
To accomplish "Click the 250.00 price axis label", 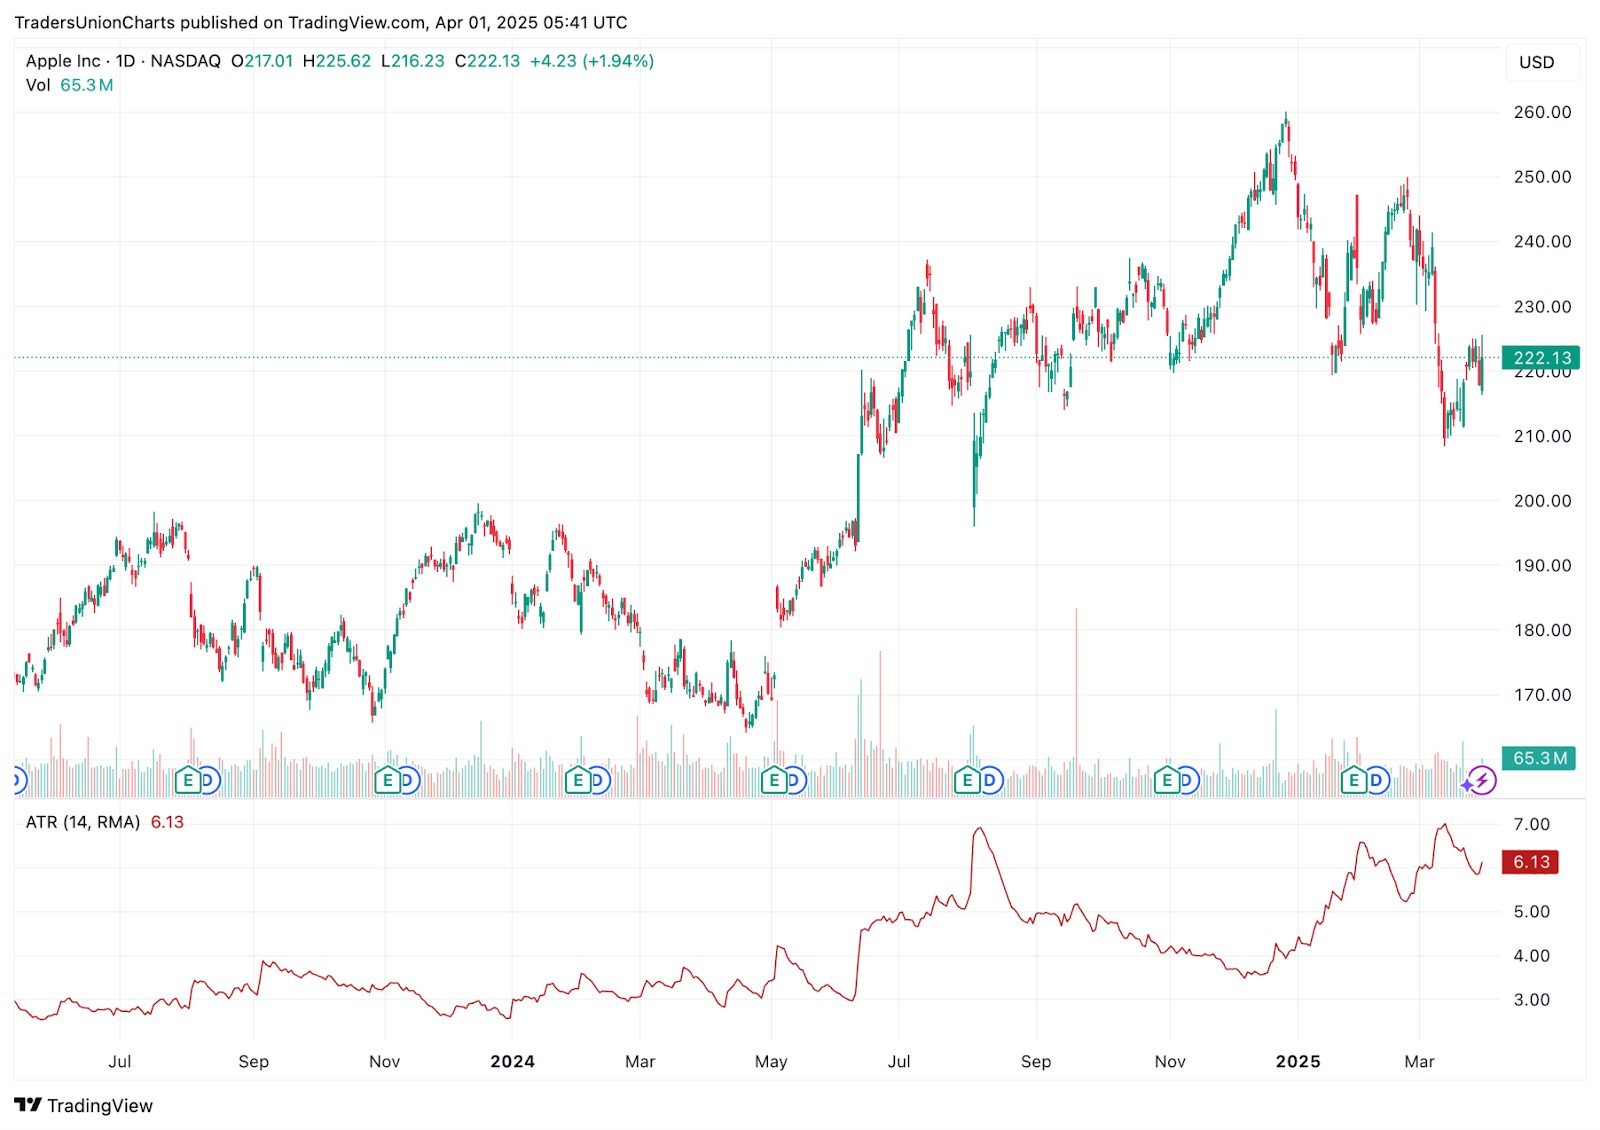I will pos(1542,177).
